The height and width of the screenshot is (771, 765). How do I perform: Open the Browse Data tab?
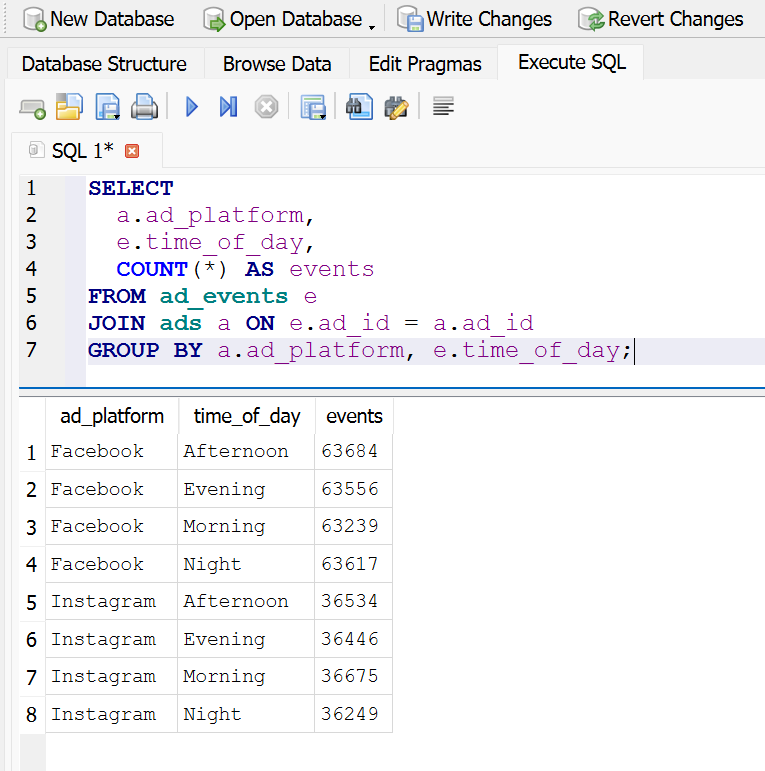277,64
